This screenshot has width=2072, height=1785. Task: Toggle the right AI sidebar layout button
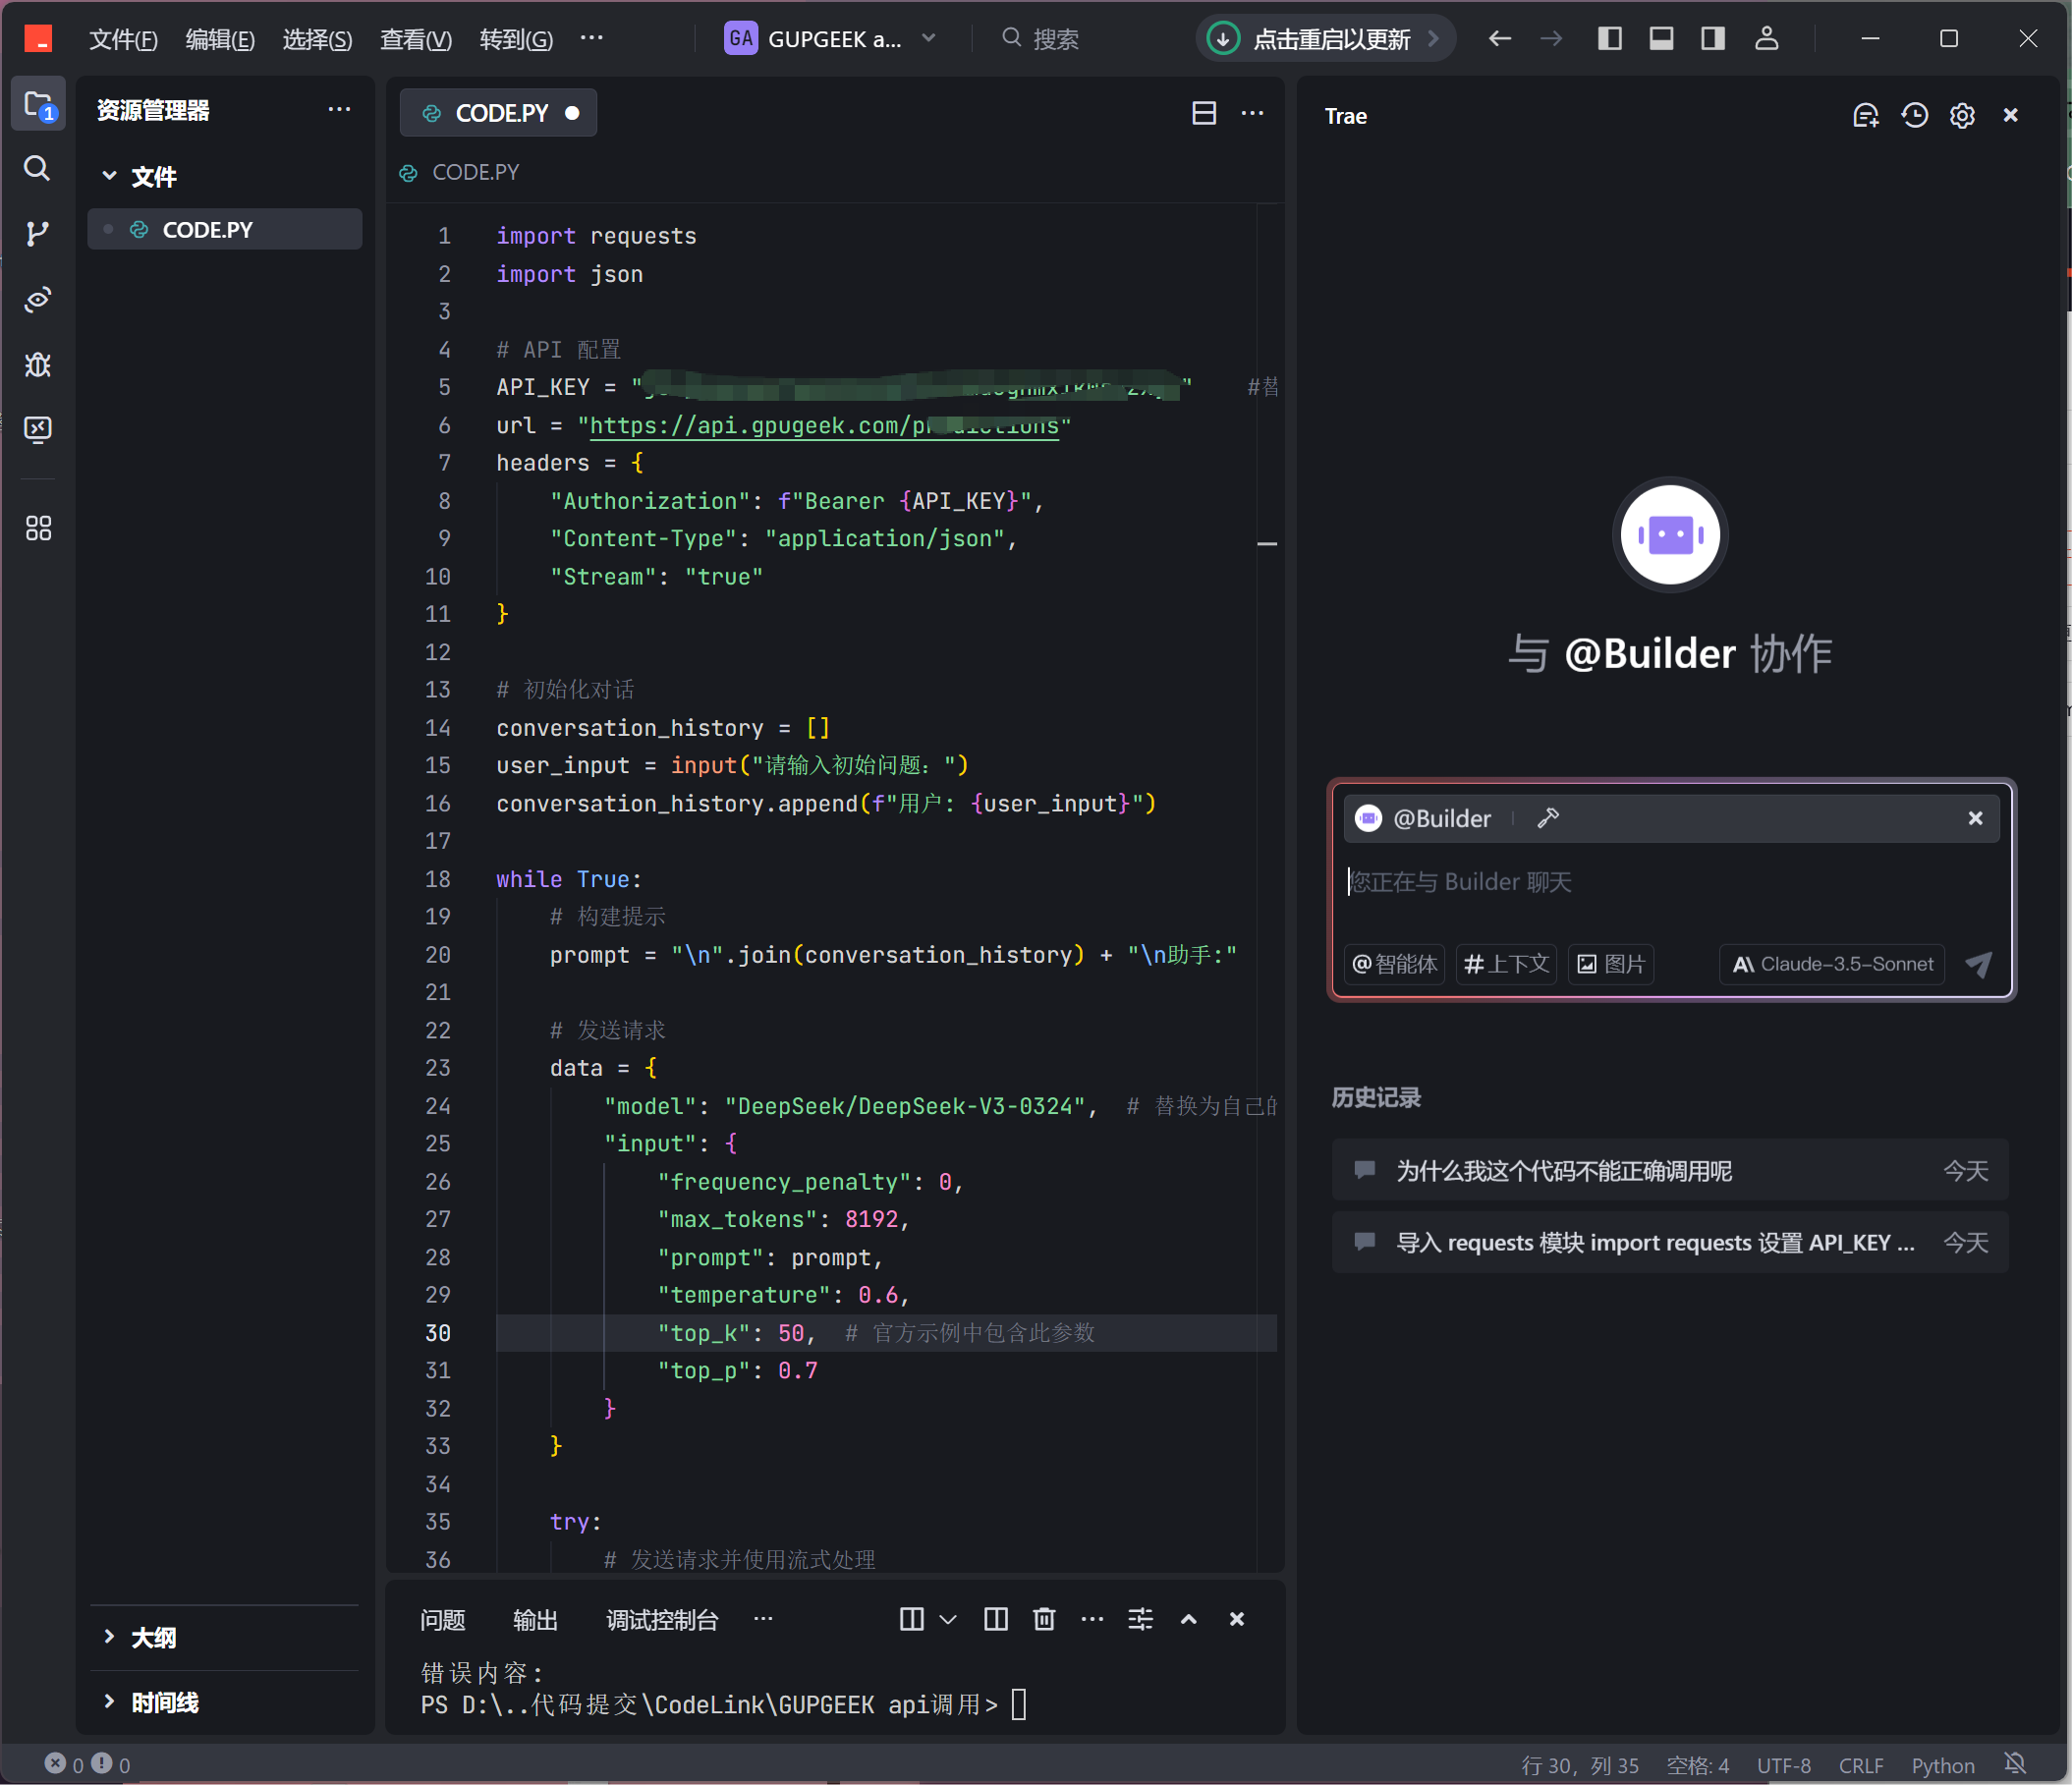pyautogui.click(x=1713, y=39)
